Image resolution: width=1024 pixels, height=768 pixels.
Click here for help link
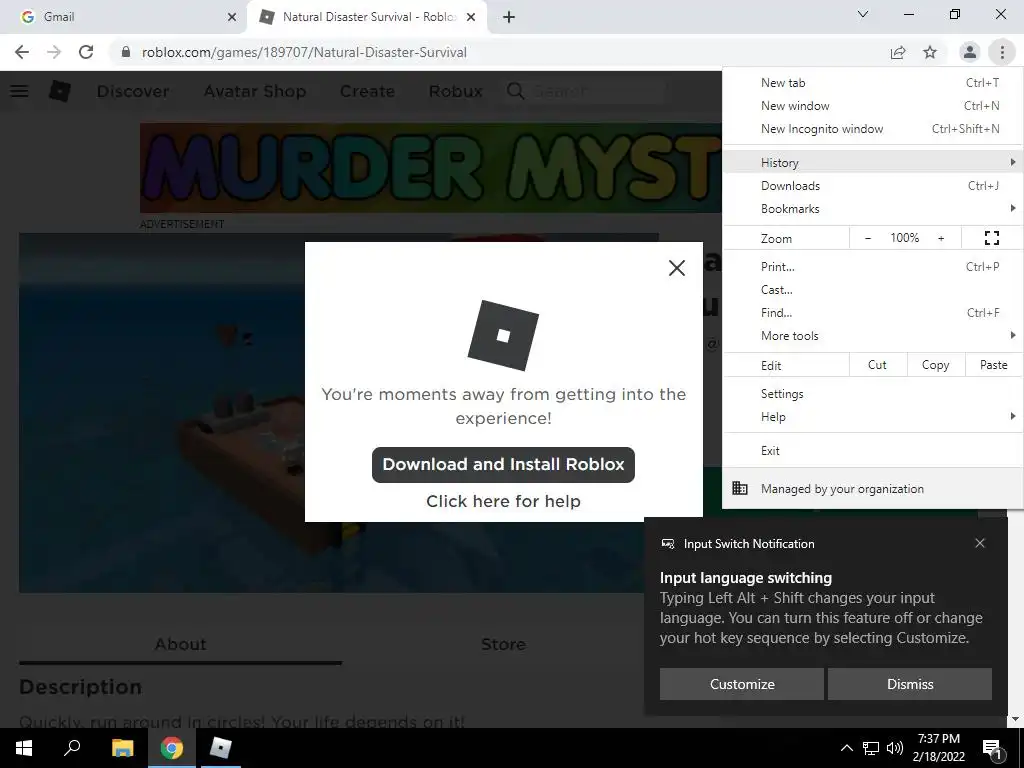[x=504, y=502]
